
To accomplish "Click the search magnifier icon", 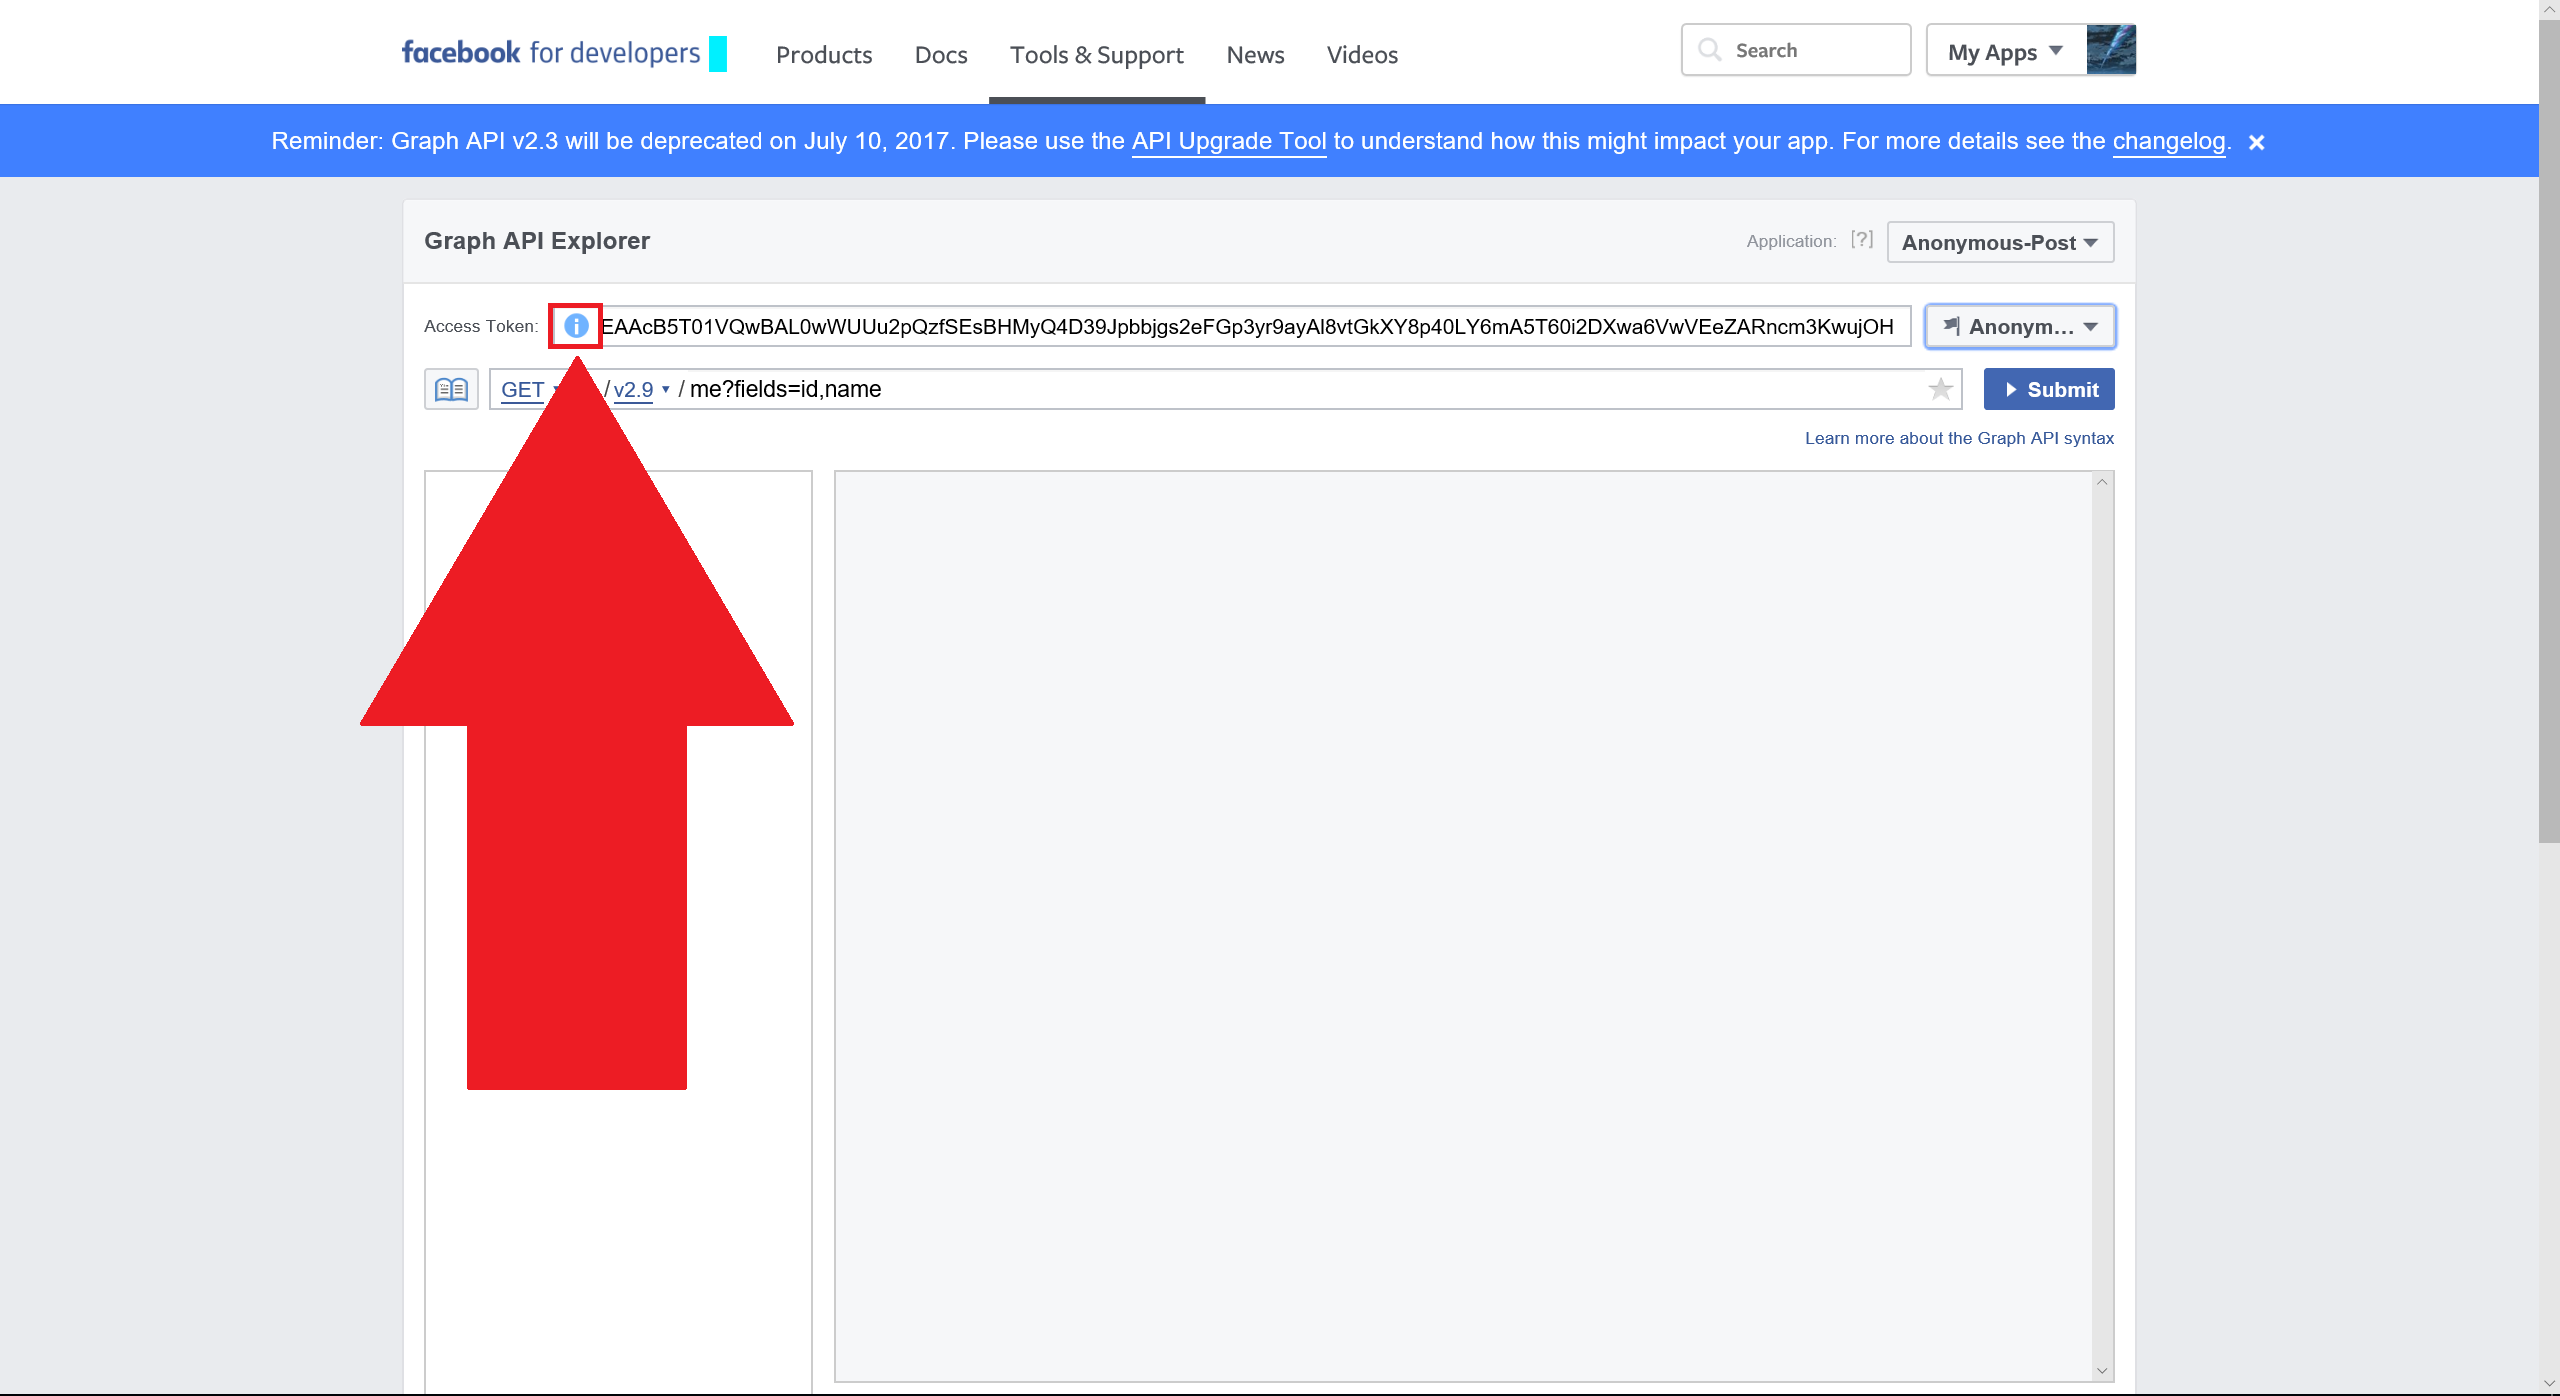I will click(1710, 50).
